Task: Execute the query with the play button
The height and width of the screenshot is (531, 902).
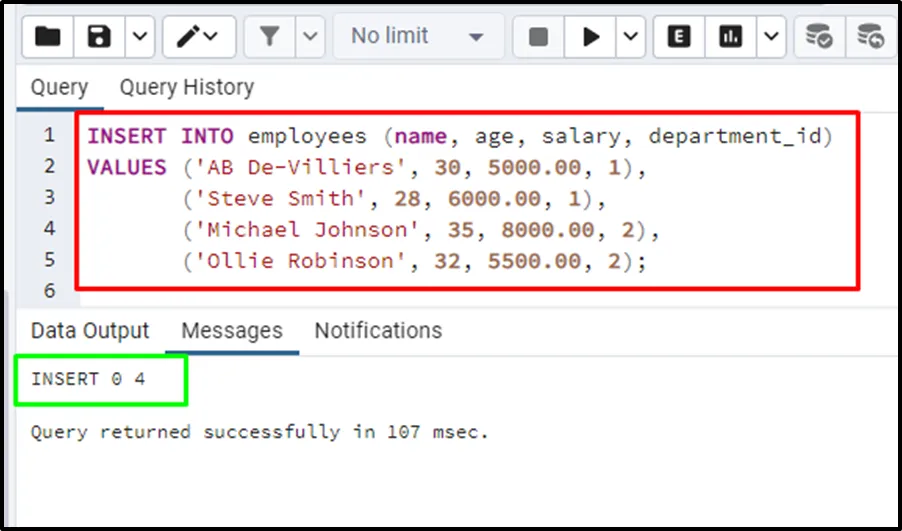Action: 591,37
